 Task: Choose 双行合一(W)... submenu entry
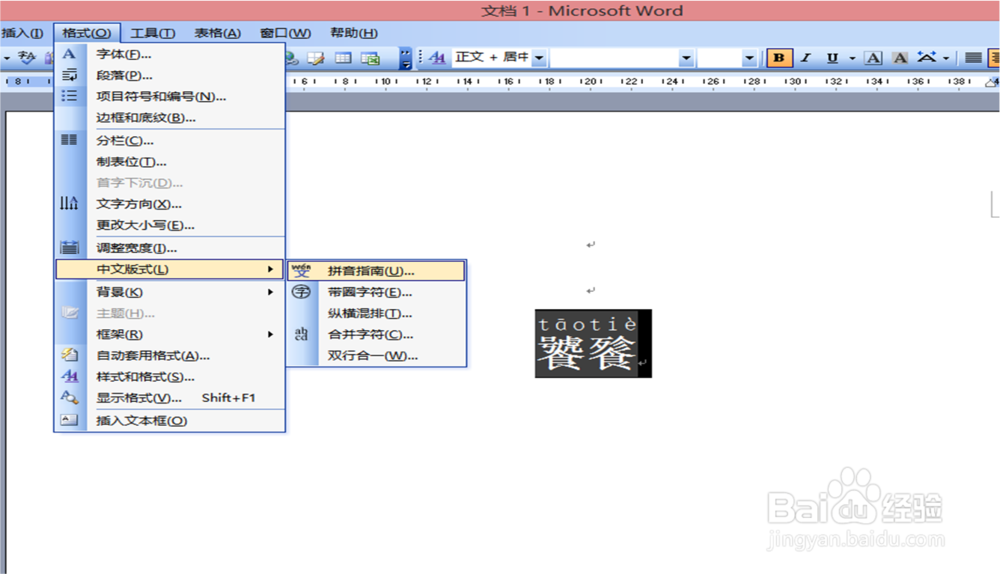coord(376,355)
